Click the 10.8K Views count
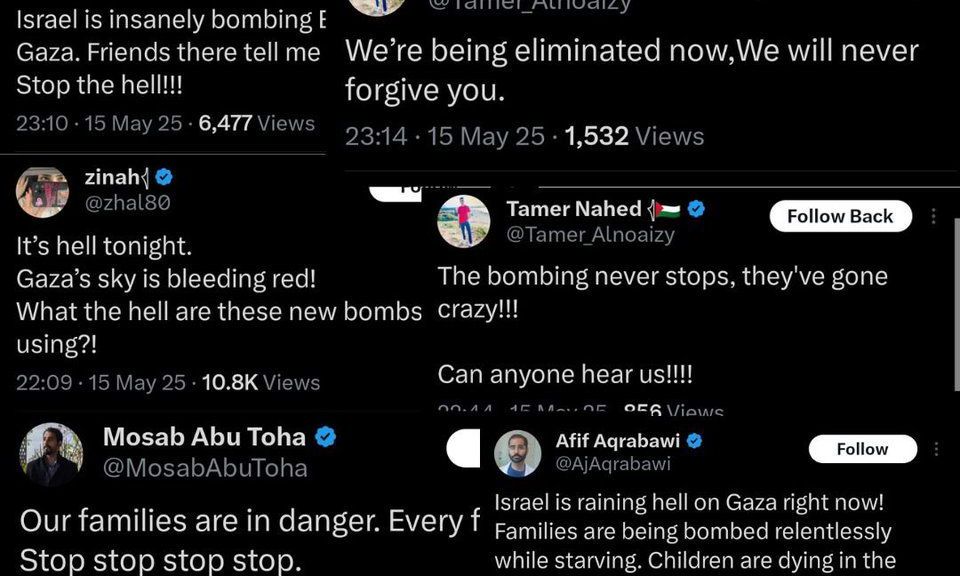960x576 pixels. pyautogui.click(x=260, y=382)
